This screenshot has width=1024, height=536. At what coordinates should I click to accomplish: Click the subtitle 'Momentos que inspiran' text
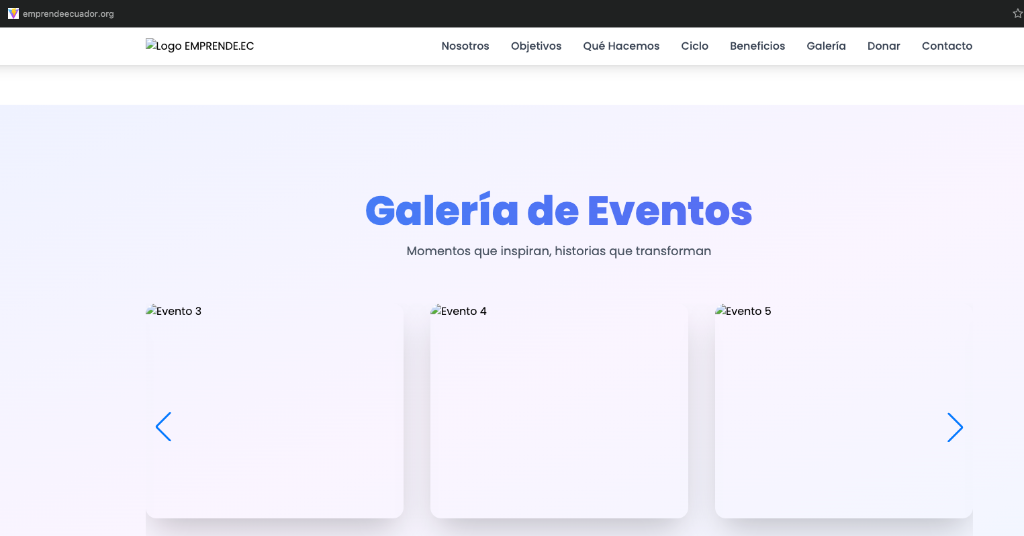[x=558, y=251]
